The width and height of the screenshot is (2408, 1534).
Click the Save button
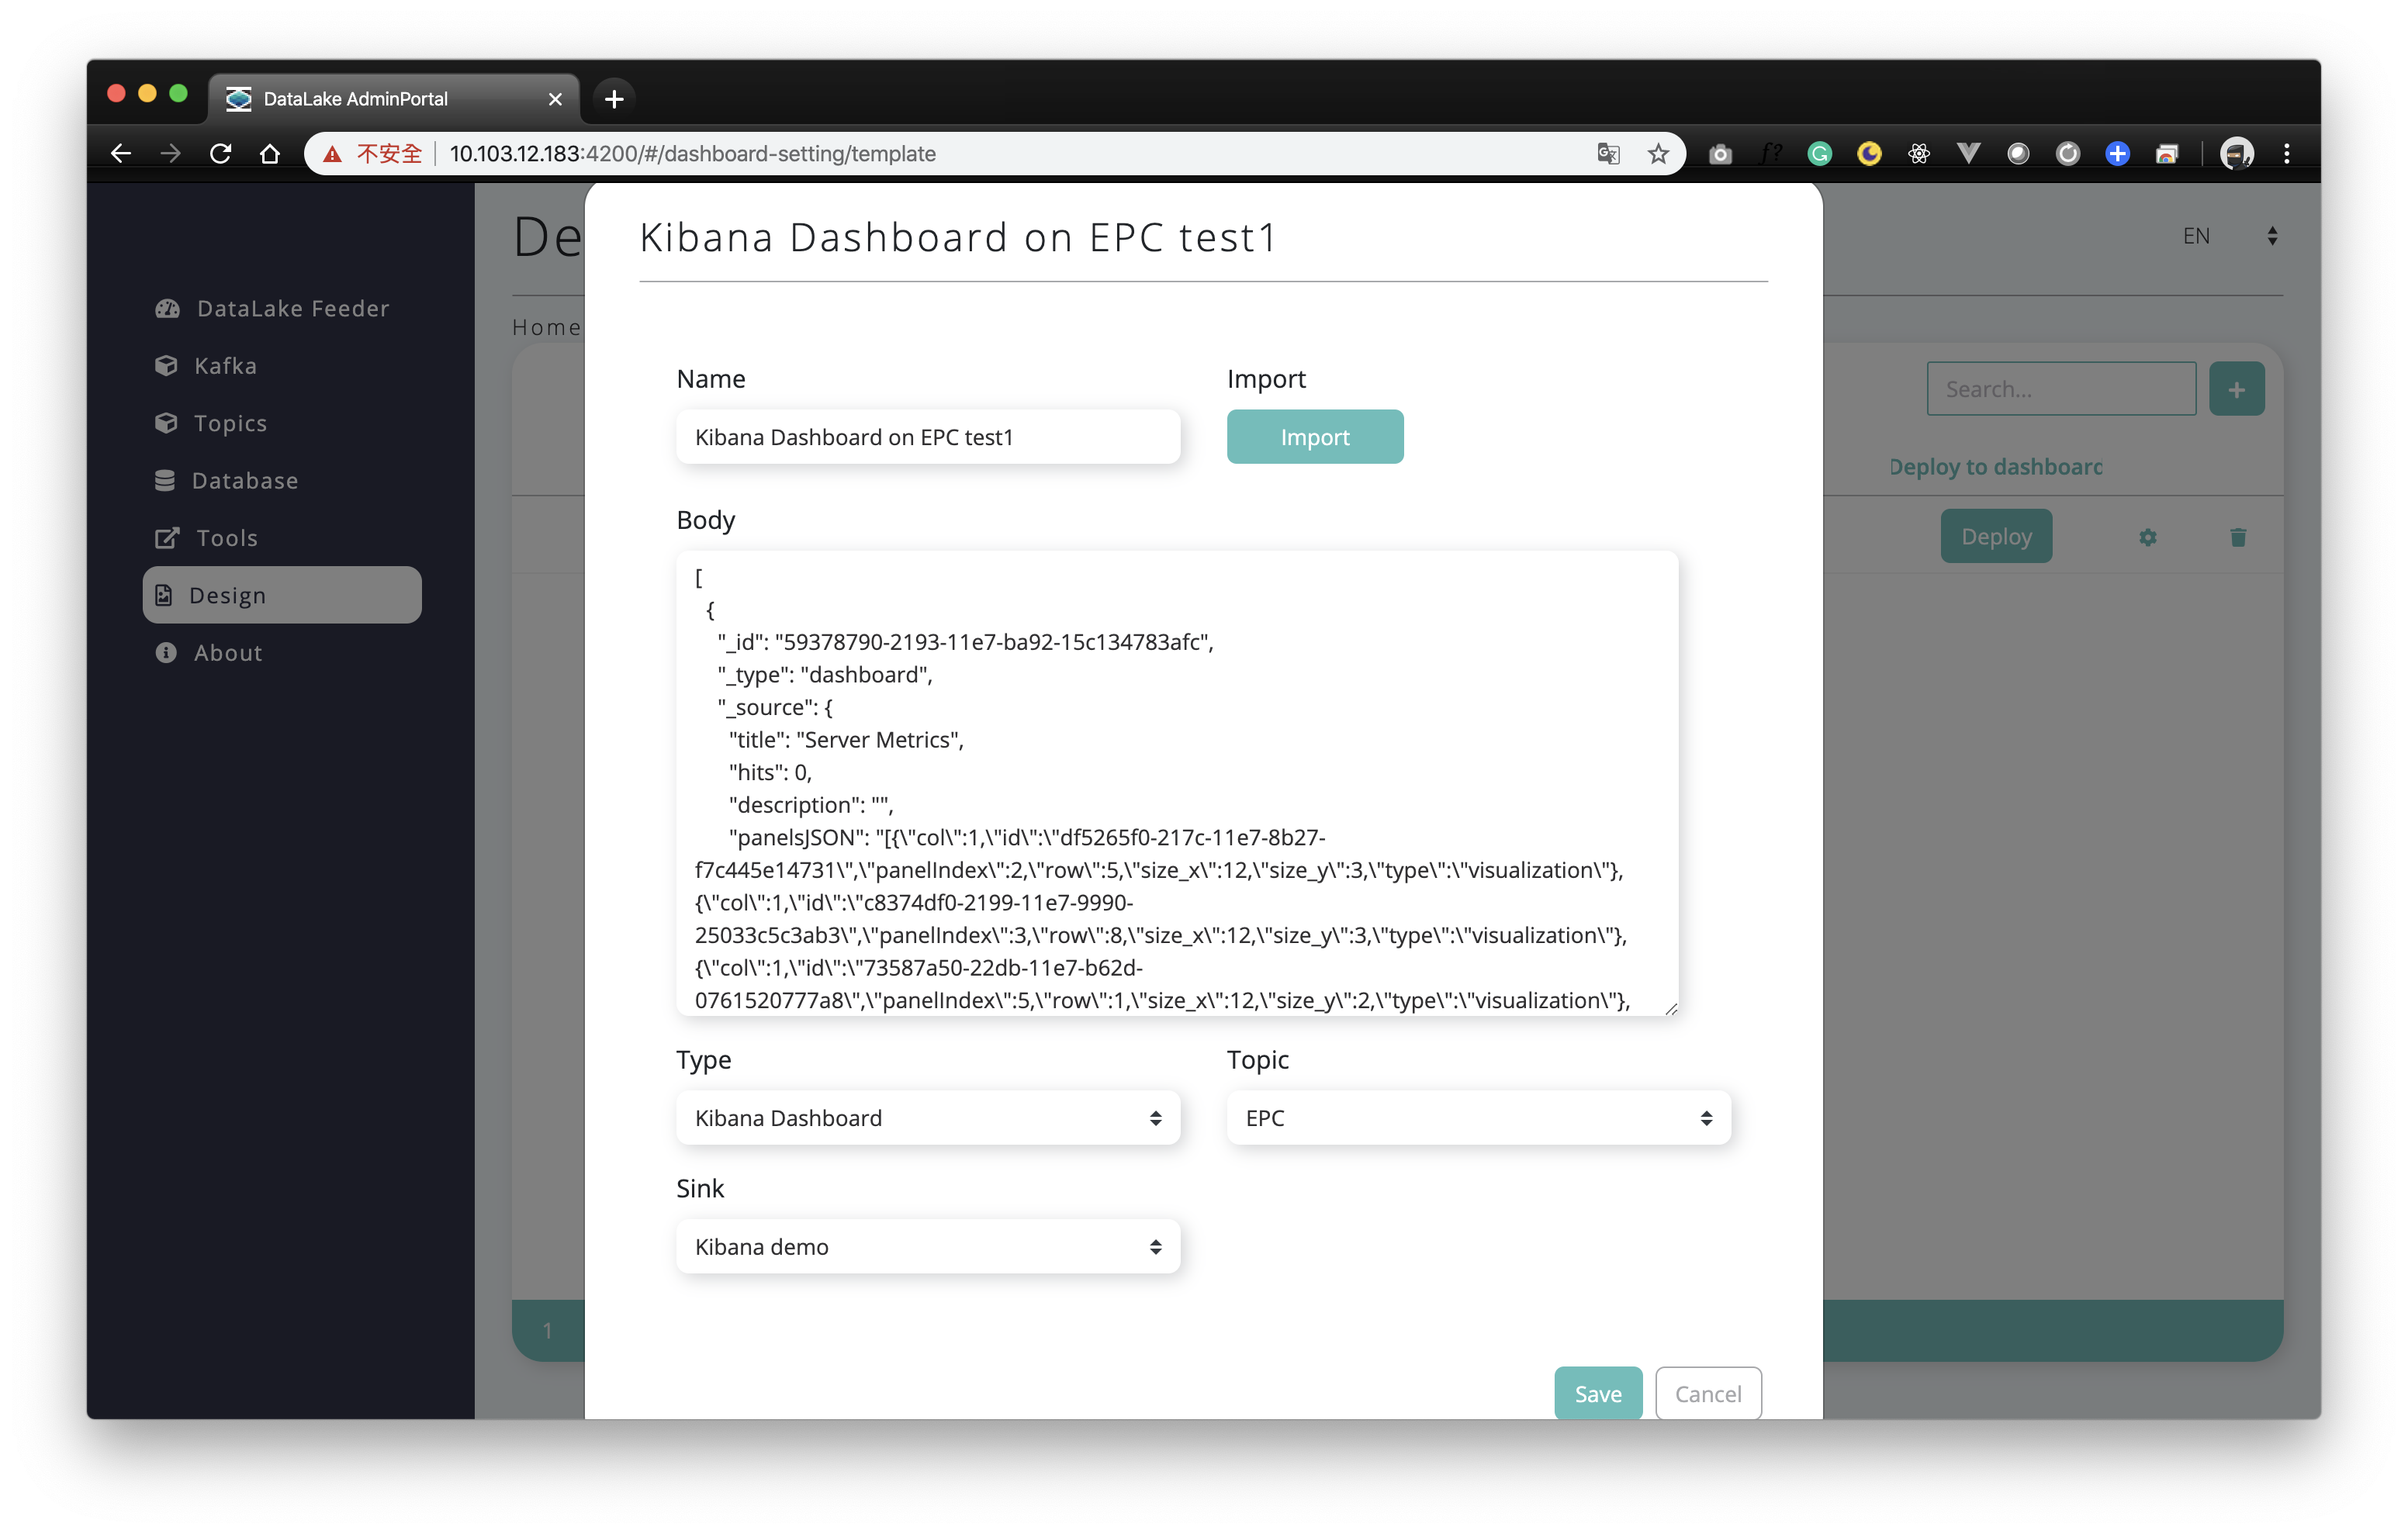coord(1598,1393)
